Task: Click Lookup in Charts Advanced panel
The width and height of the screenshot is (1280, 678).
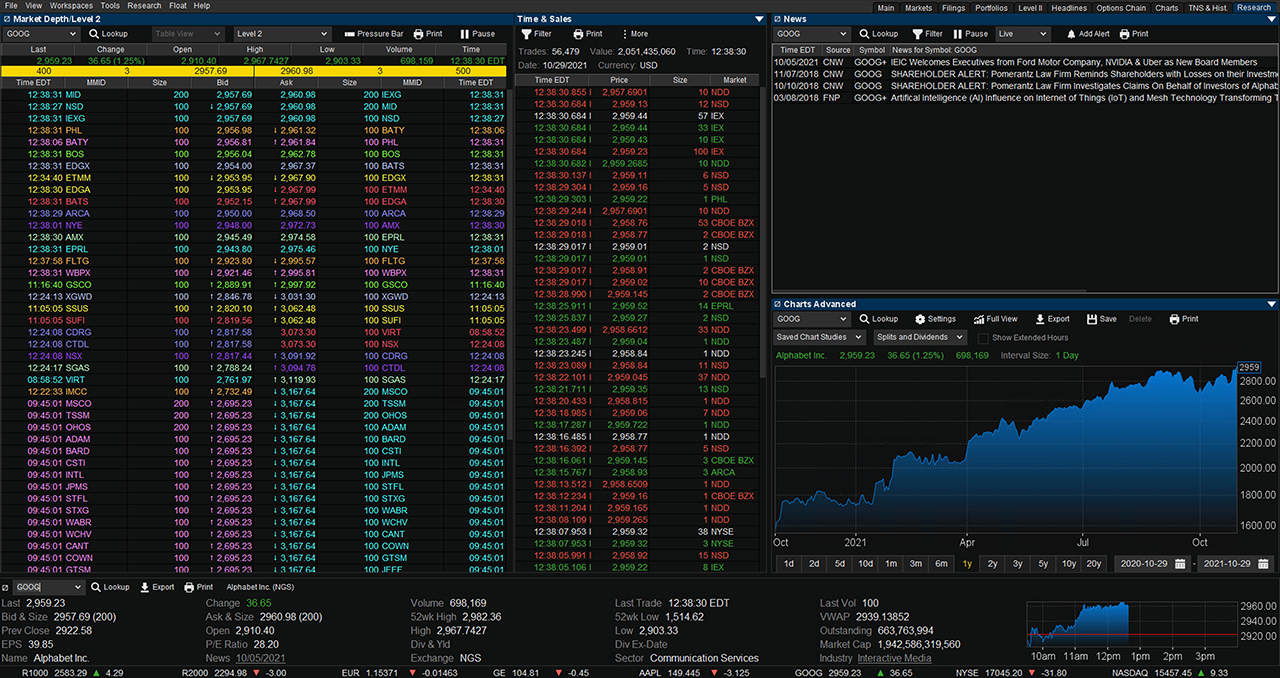Action: click(878, 319)
